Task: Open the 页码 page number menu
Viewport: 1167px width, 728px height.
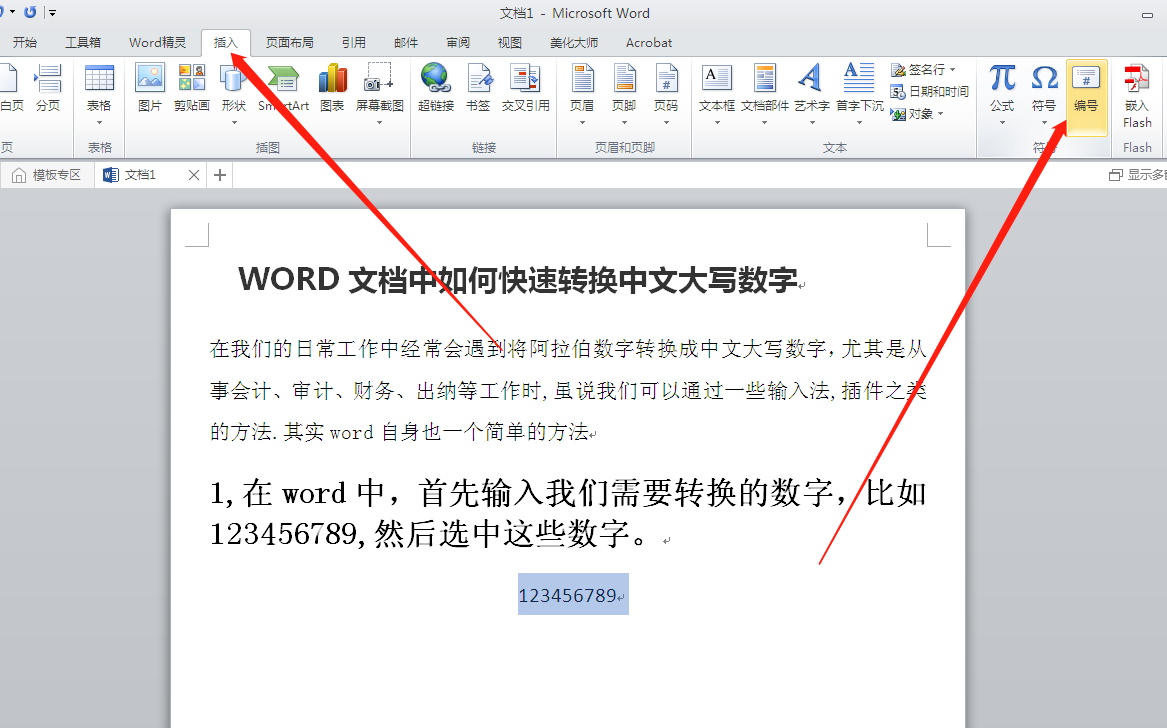Action: tap(666, 94)
